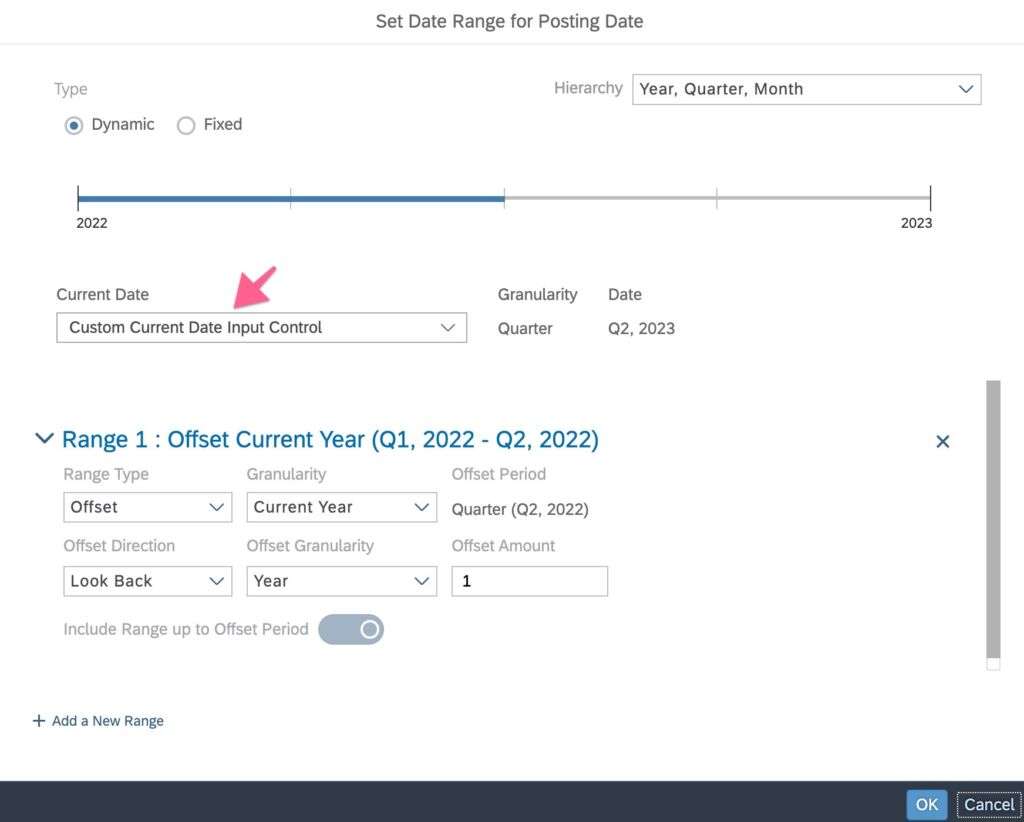The width and height of the screenshot is (1024, 822).
Task: Click the plus icon to add a range
Action: pyautogui.click(x=39, y=721)
